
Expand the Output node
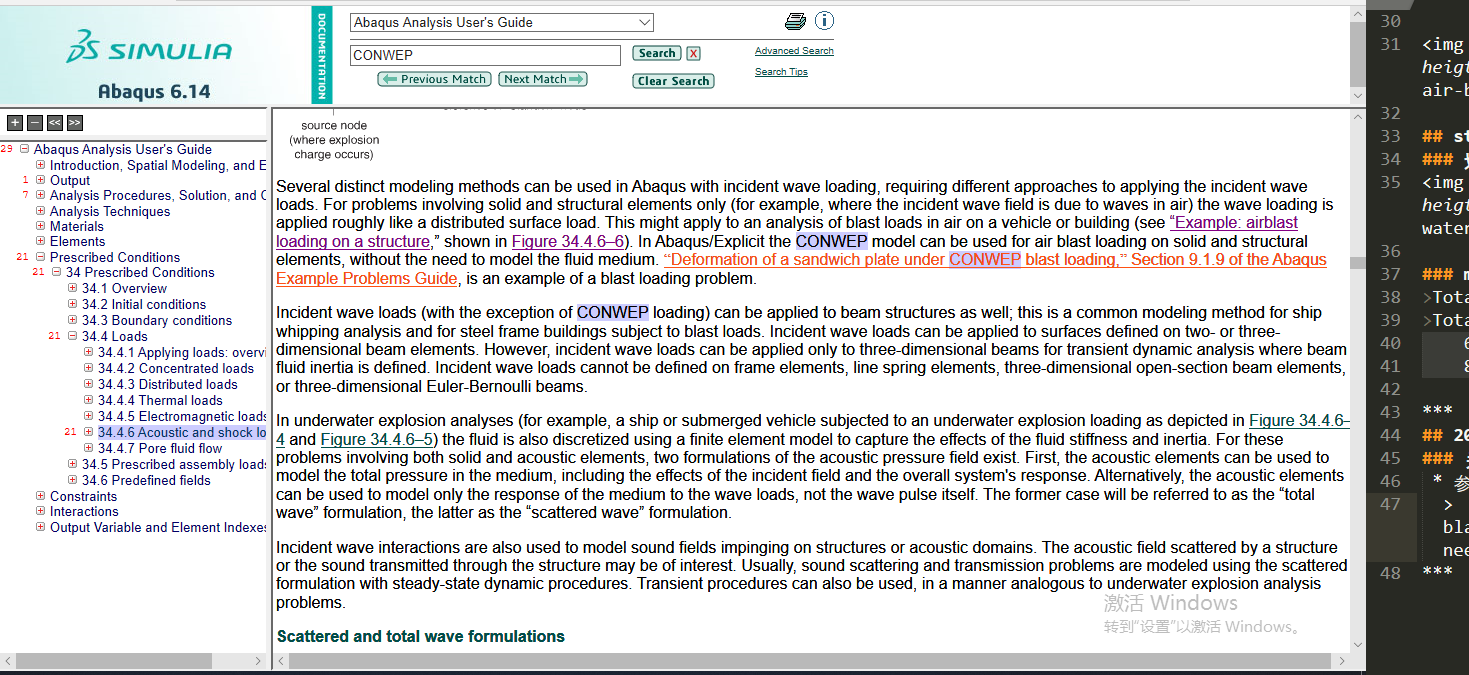40,180
